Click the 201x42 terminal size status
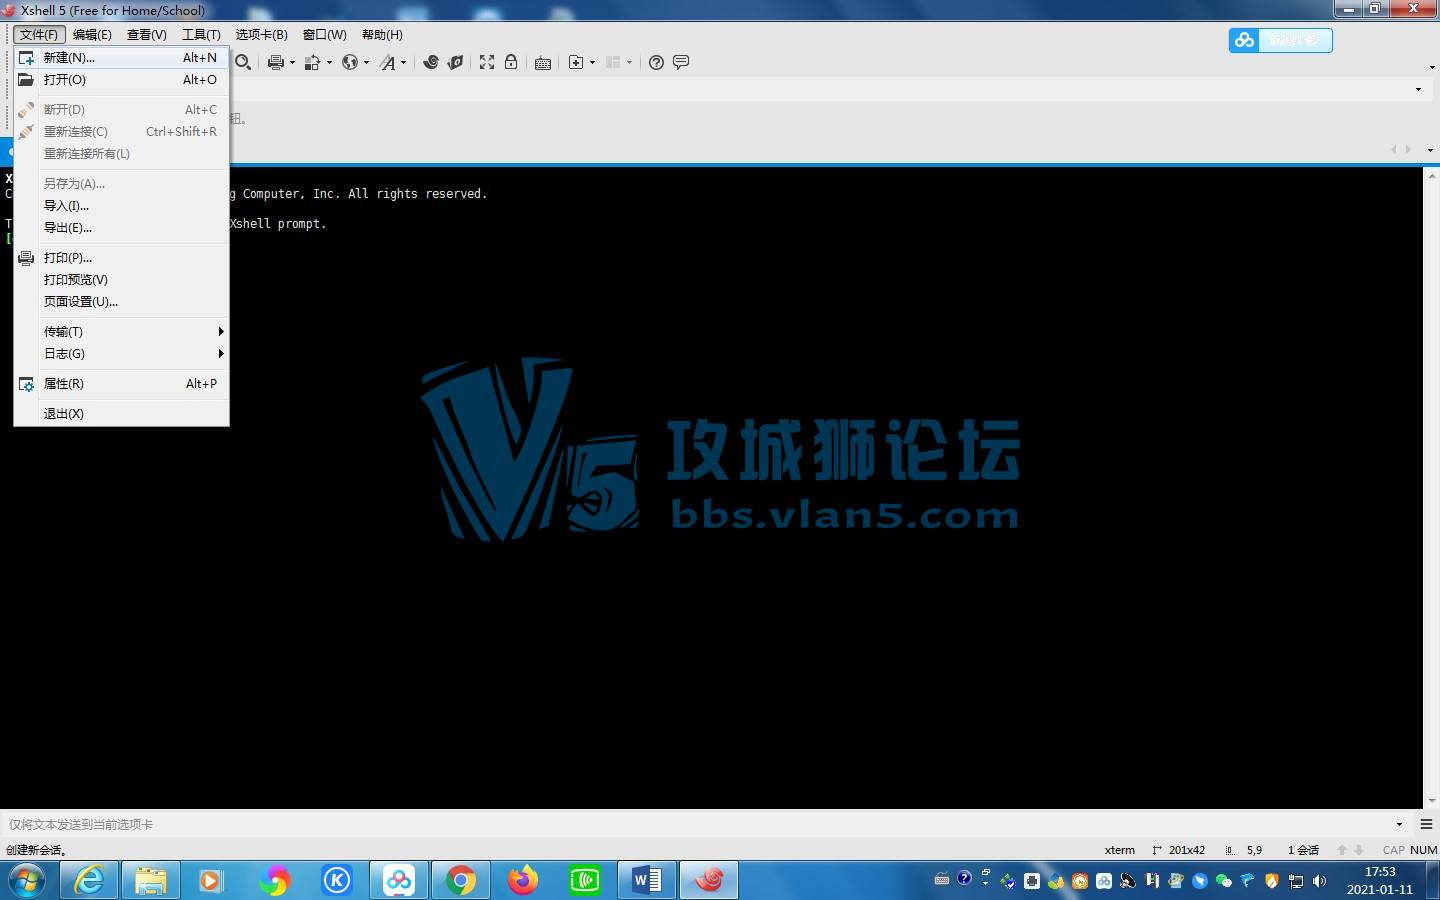This screenshot has height=900, width=1440. [1180, 850]
